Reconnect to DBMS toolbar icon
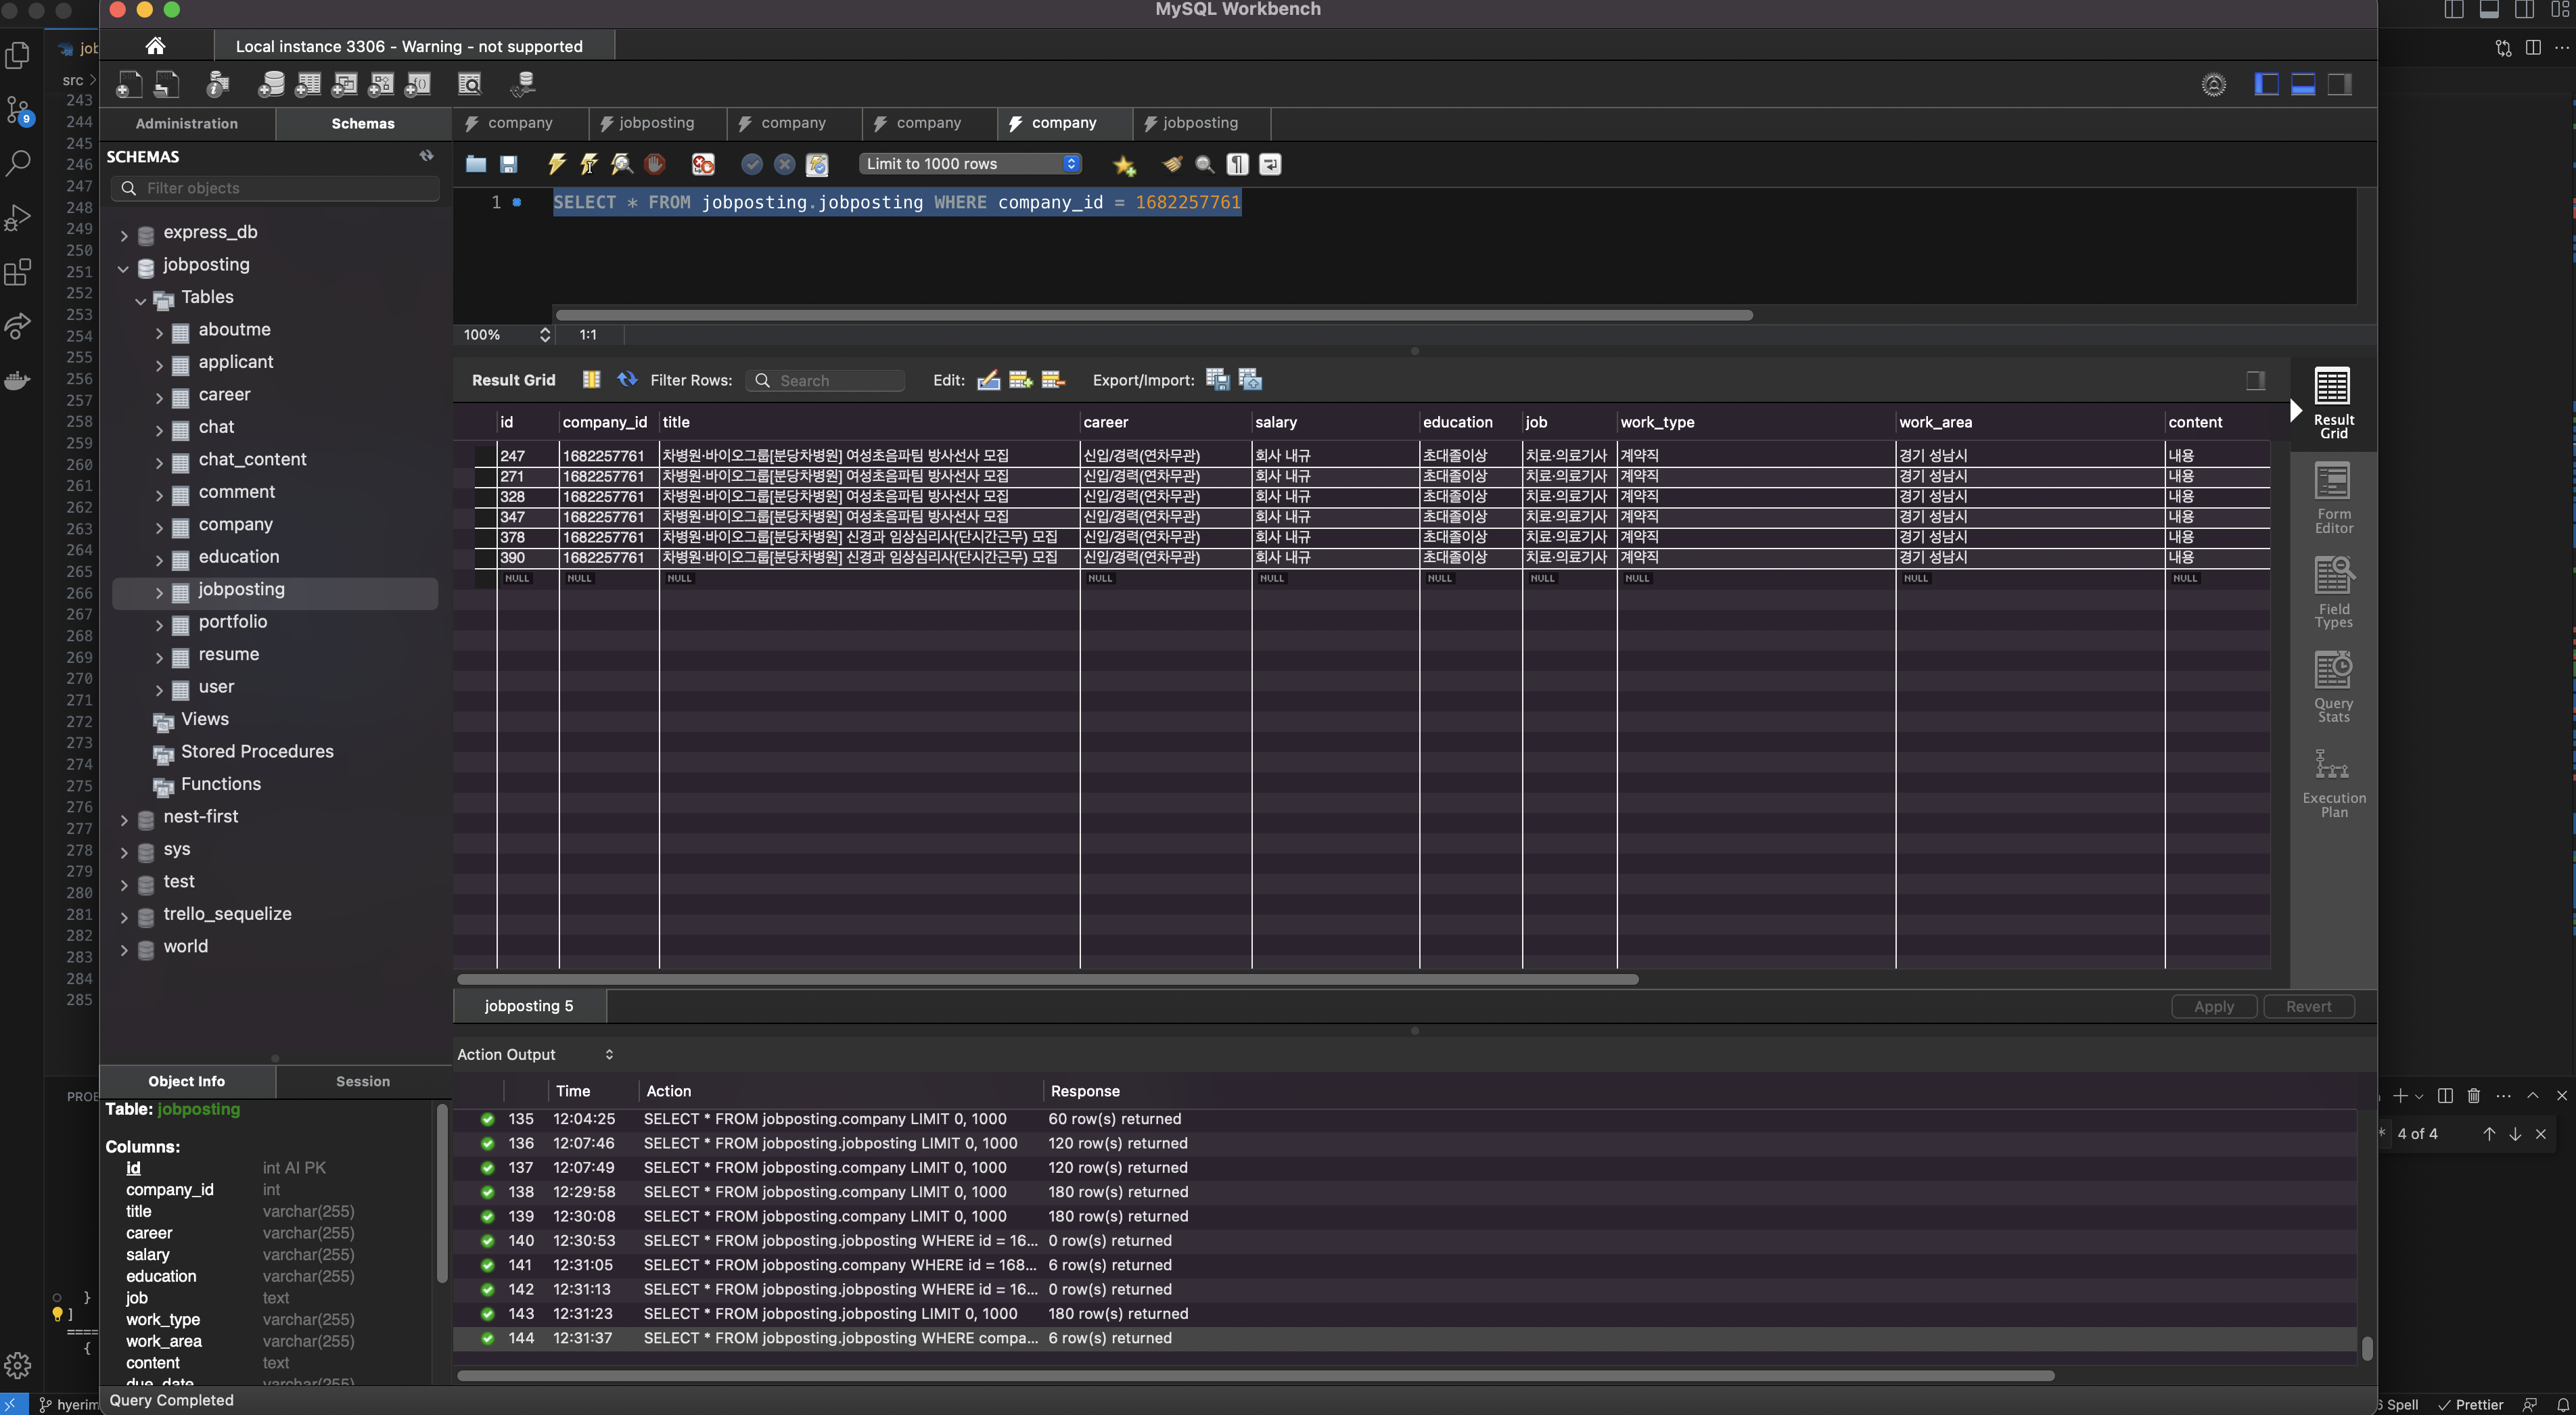Screen dimensions: 2576x1415 click(523, 85)
